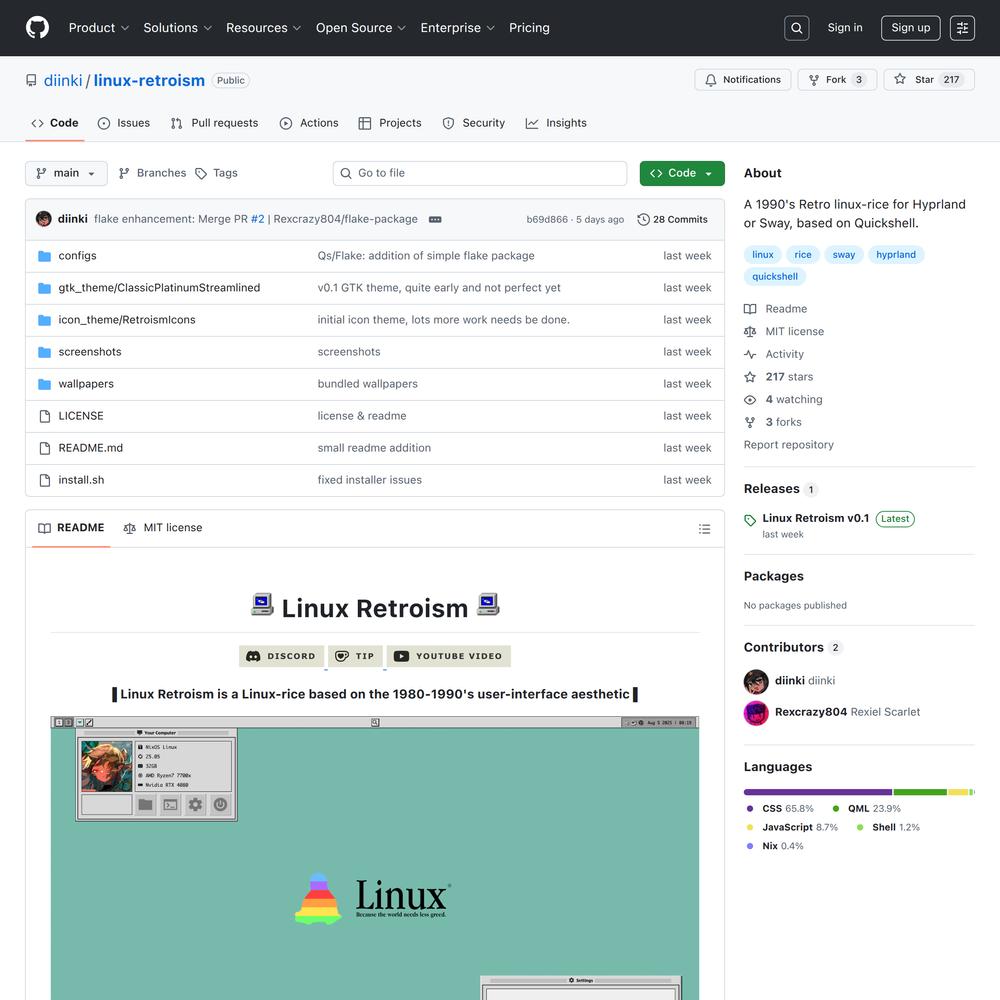Image resolution: width=1000 pixels, height=1000 pixels.
Task: Star the linux-retroism repository
Action: click(929, 80)
